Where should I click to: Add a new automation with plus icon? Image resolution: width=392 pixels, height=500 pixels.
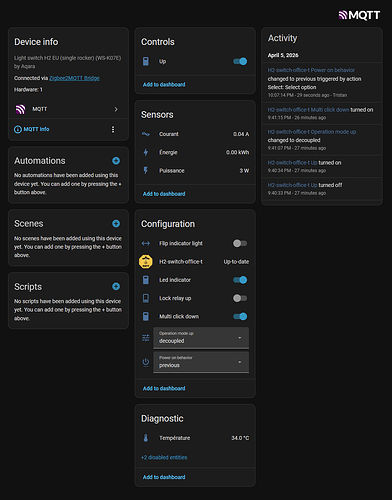[116, 161]
